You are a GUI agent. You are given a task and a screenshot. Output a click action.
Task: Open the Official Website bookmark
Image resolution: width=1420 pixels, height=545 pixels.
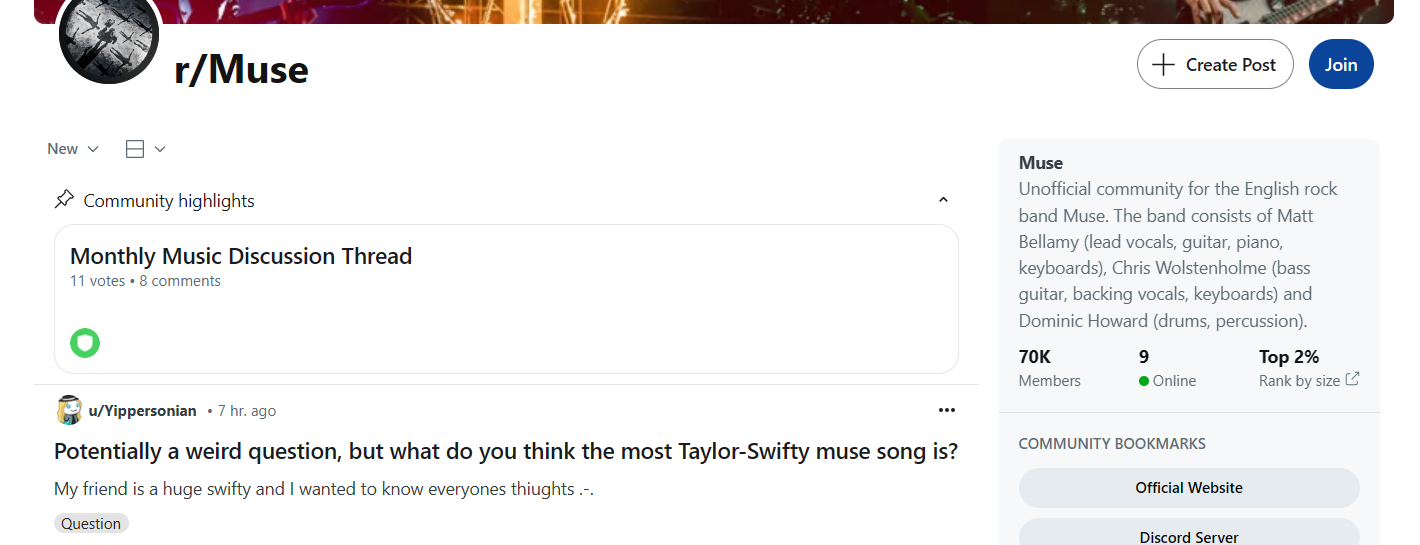[x=1188, y=488]
